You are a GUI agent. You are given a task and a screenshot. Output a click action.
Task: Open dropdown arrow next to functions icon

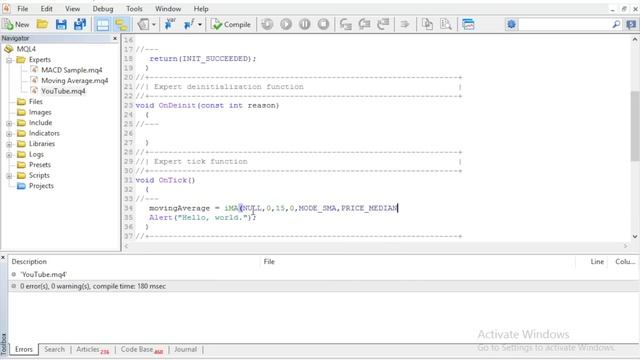click(x=200, y=24)
